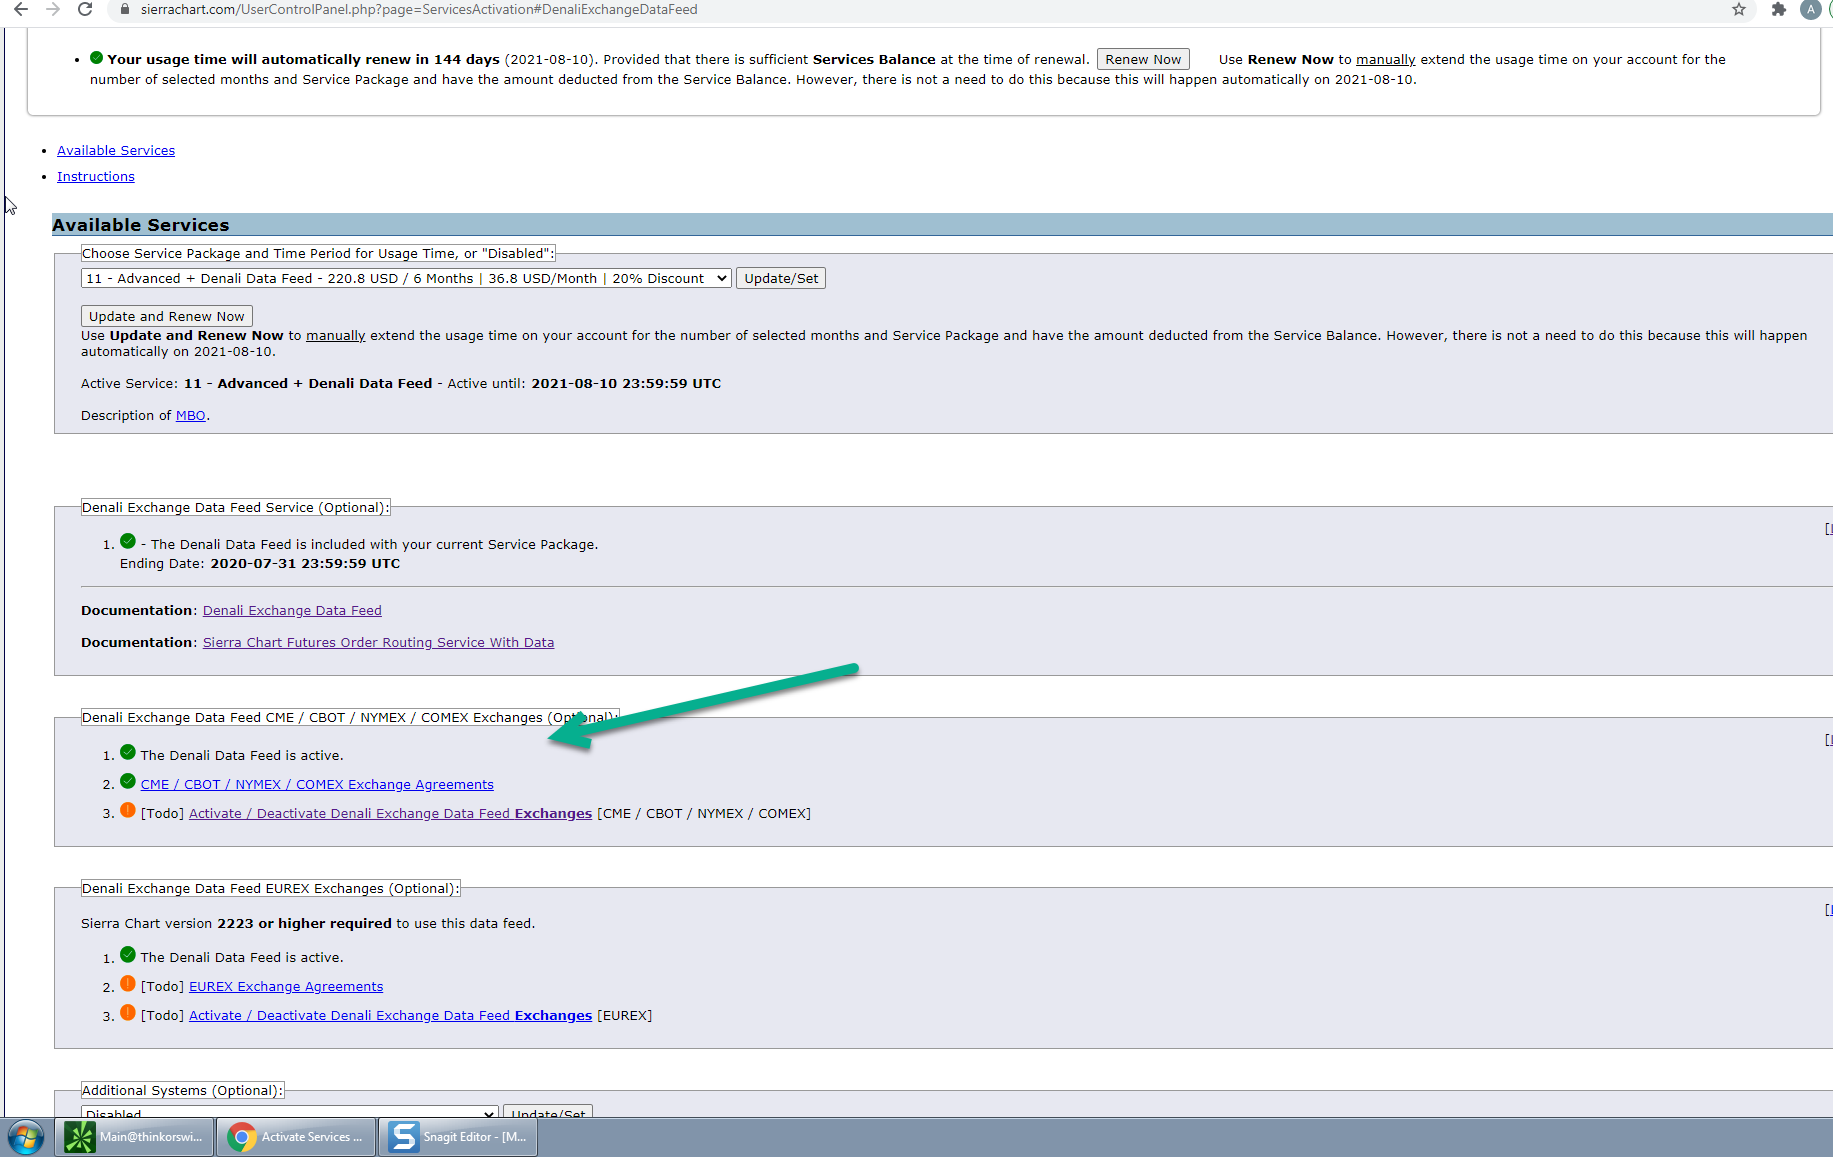Open the EUREX Exchange Agreements link
The width and height of the screenshot is (1833, 1157).
286,986
